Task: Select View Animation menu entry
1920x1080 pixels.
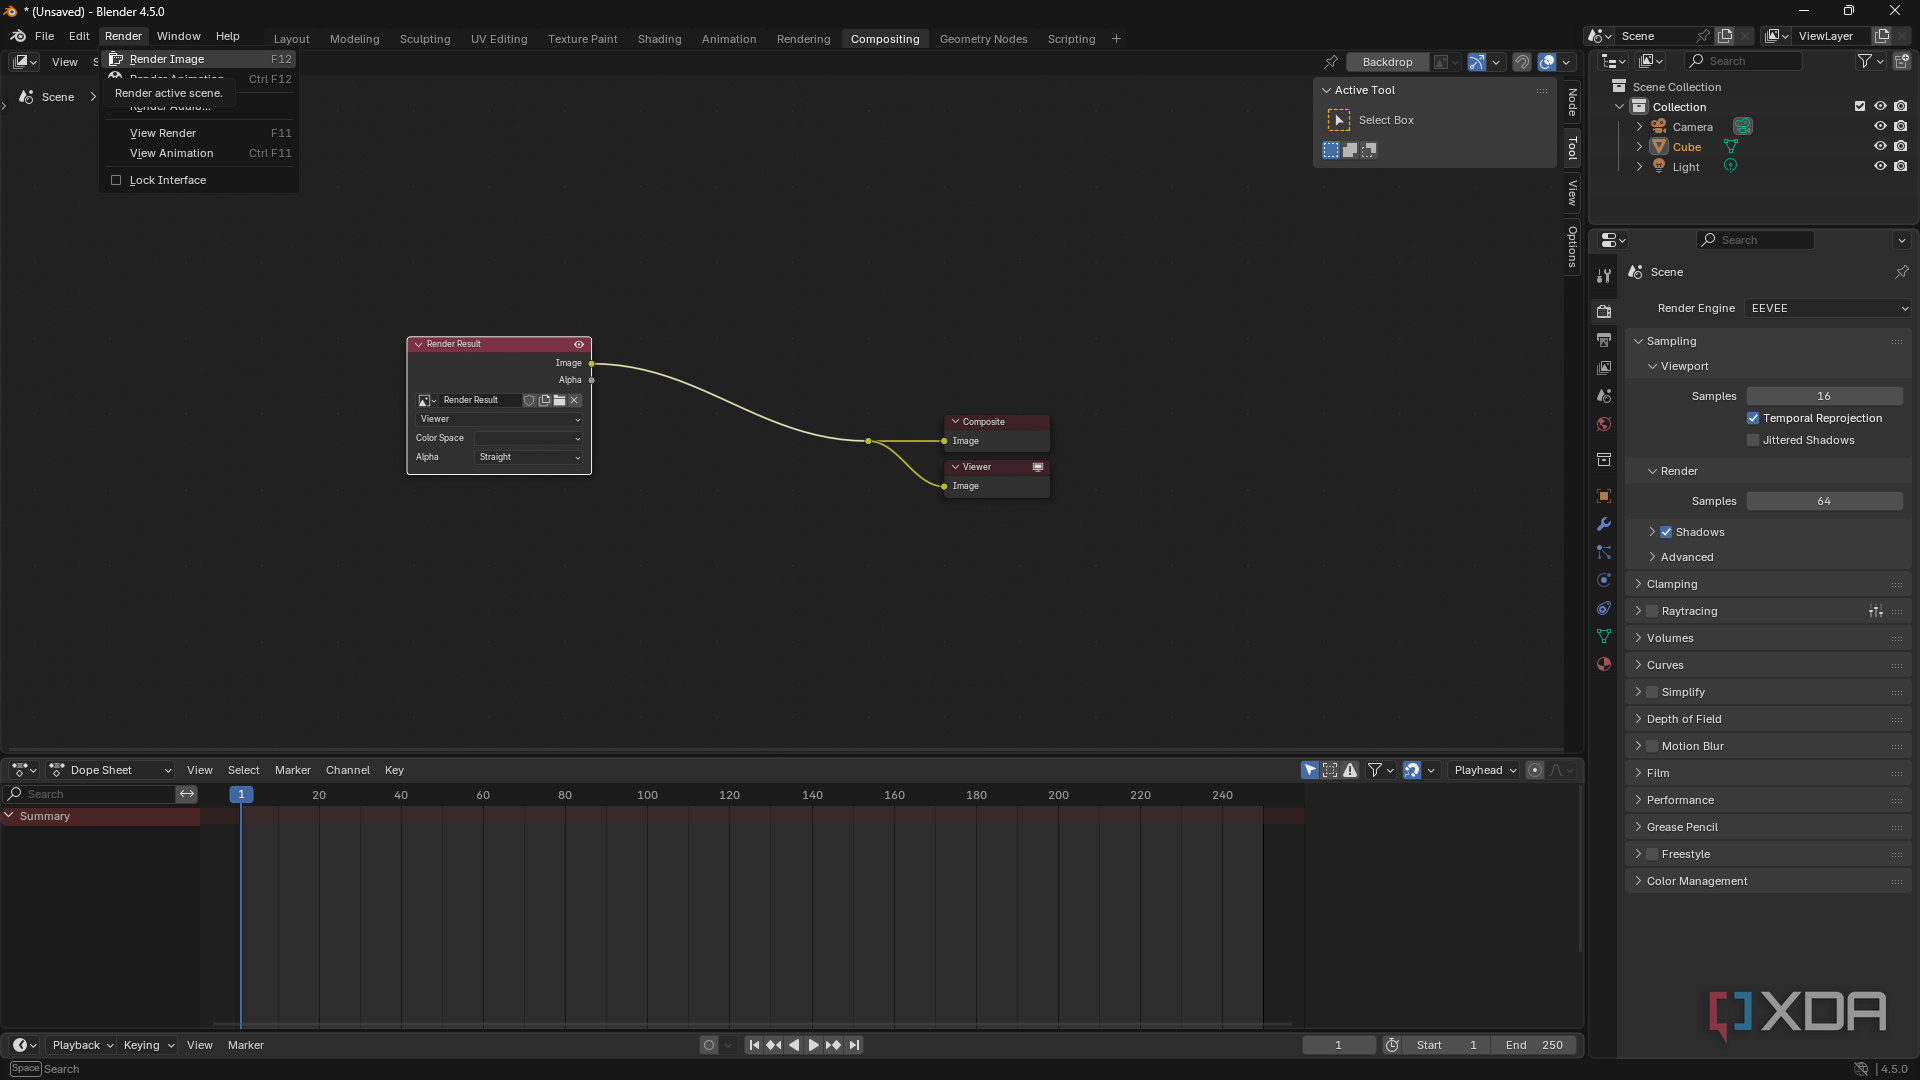Action: click(x=199, y=153)
